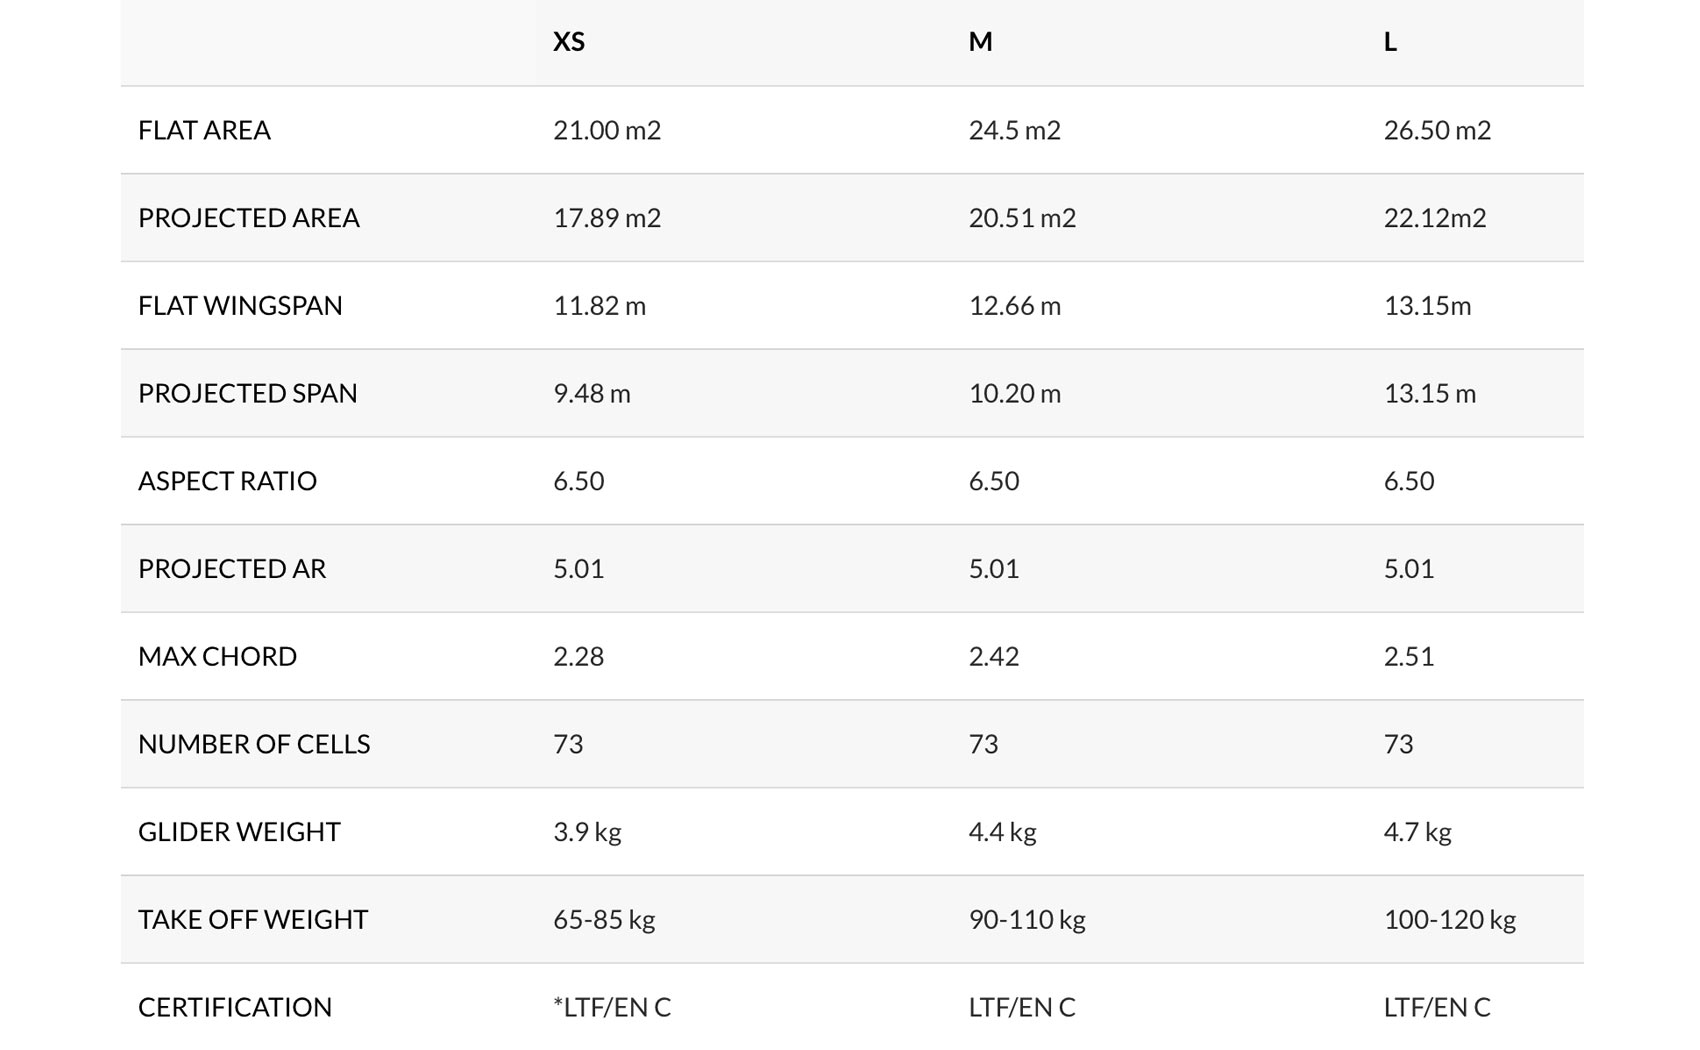Click the ASPECT RATIO row label
Viewport: 1700px width, 1050px height.
[x=227, y=481]
